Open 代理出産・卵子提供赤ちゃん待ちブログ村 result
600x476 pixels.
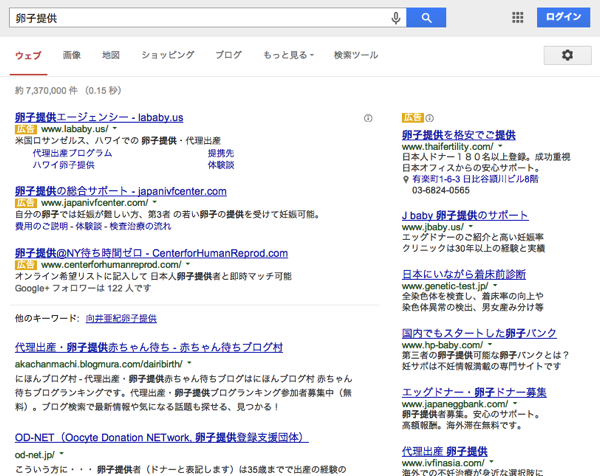(149, 347)
